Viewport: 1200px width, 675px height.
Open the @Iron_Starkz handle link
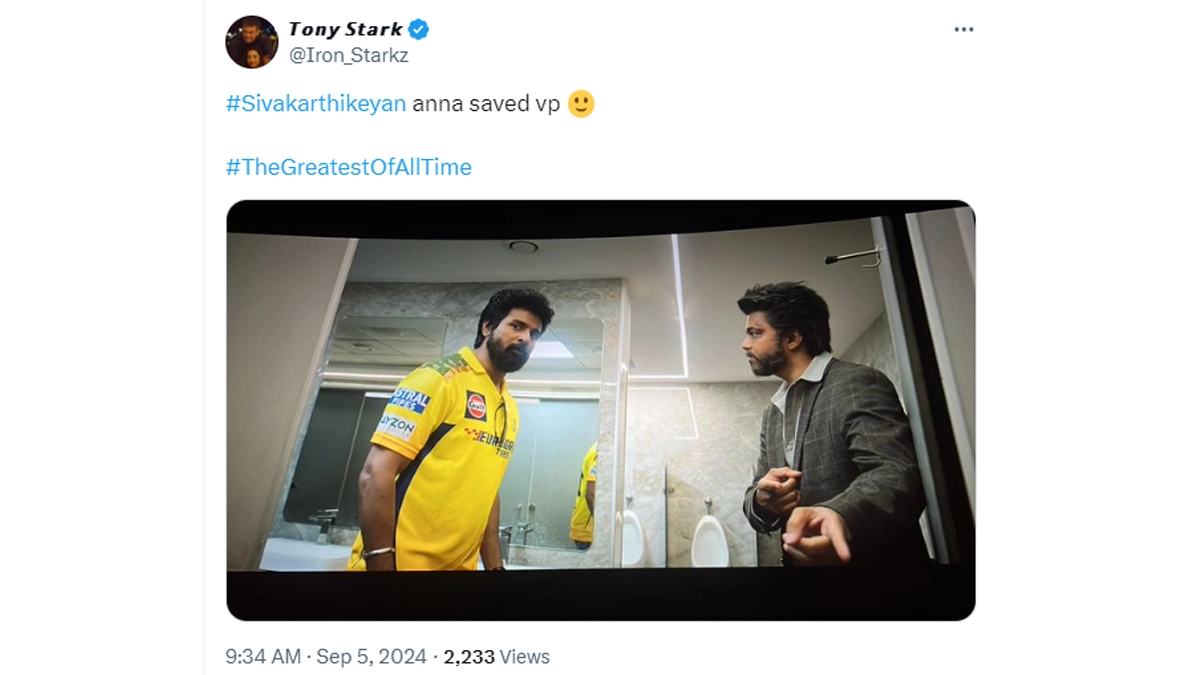[348, 56]
